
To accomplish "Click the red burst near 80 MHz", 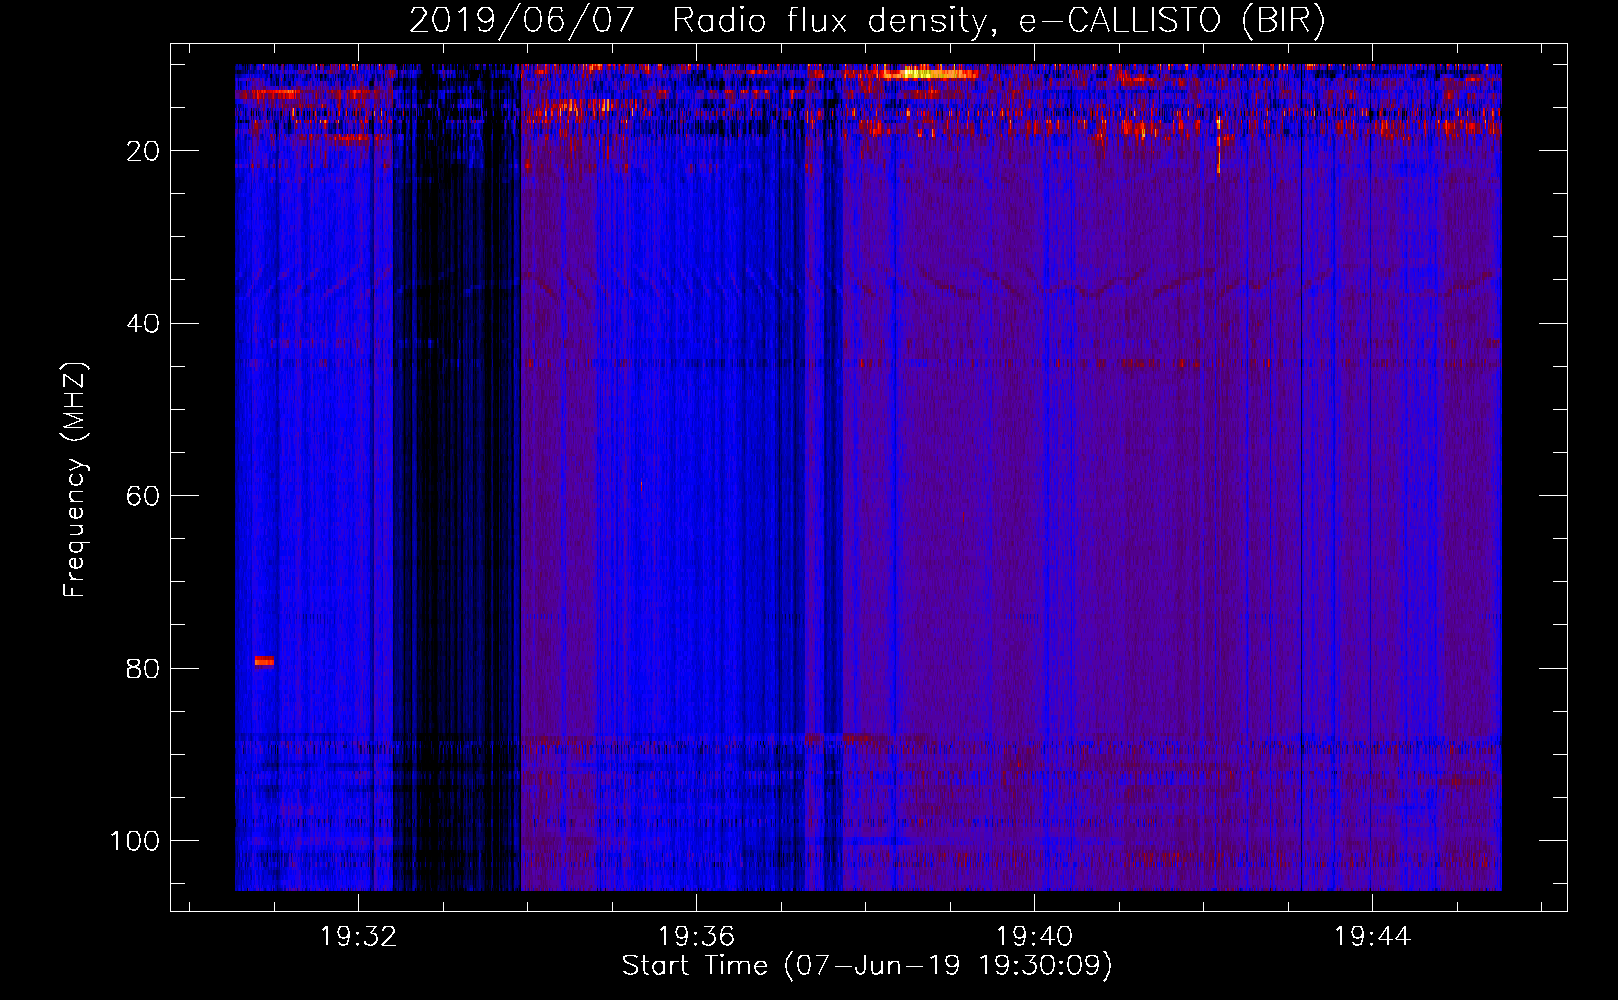I will (264, 660).
